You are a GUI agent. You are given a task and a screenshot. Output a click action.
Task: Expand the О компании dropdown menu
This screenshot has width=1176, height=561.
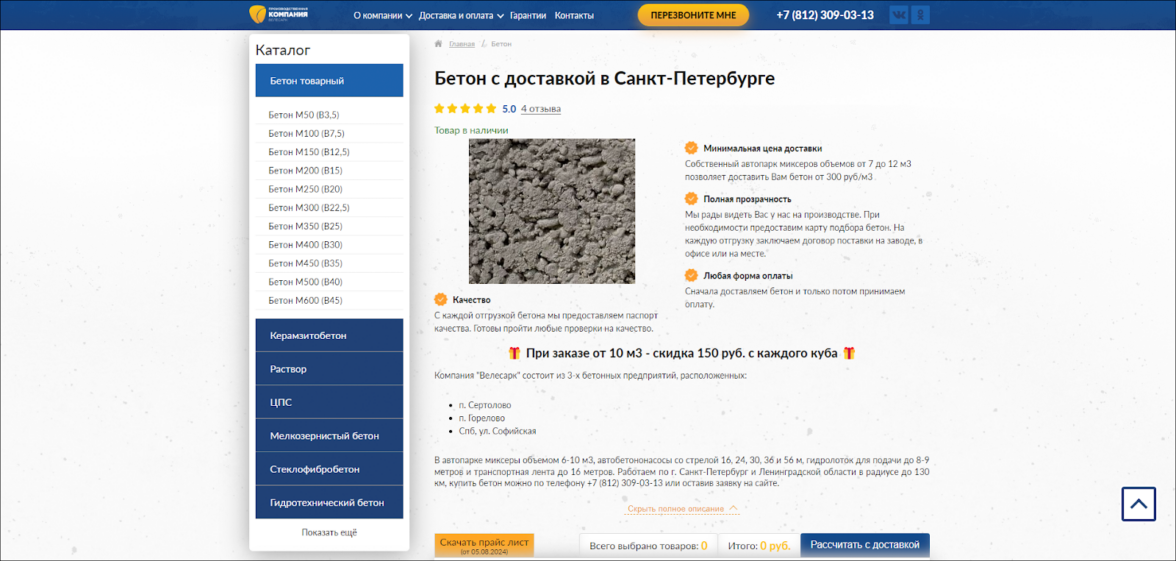click(382, 16)
